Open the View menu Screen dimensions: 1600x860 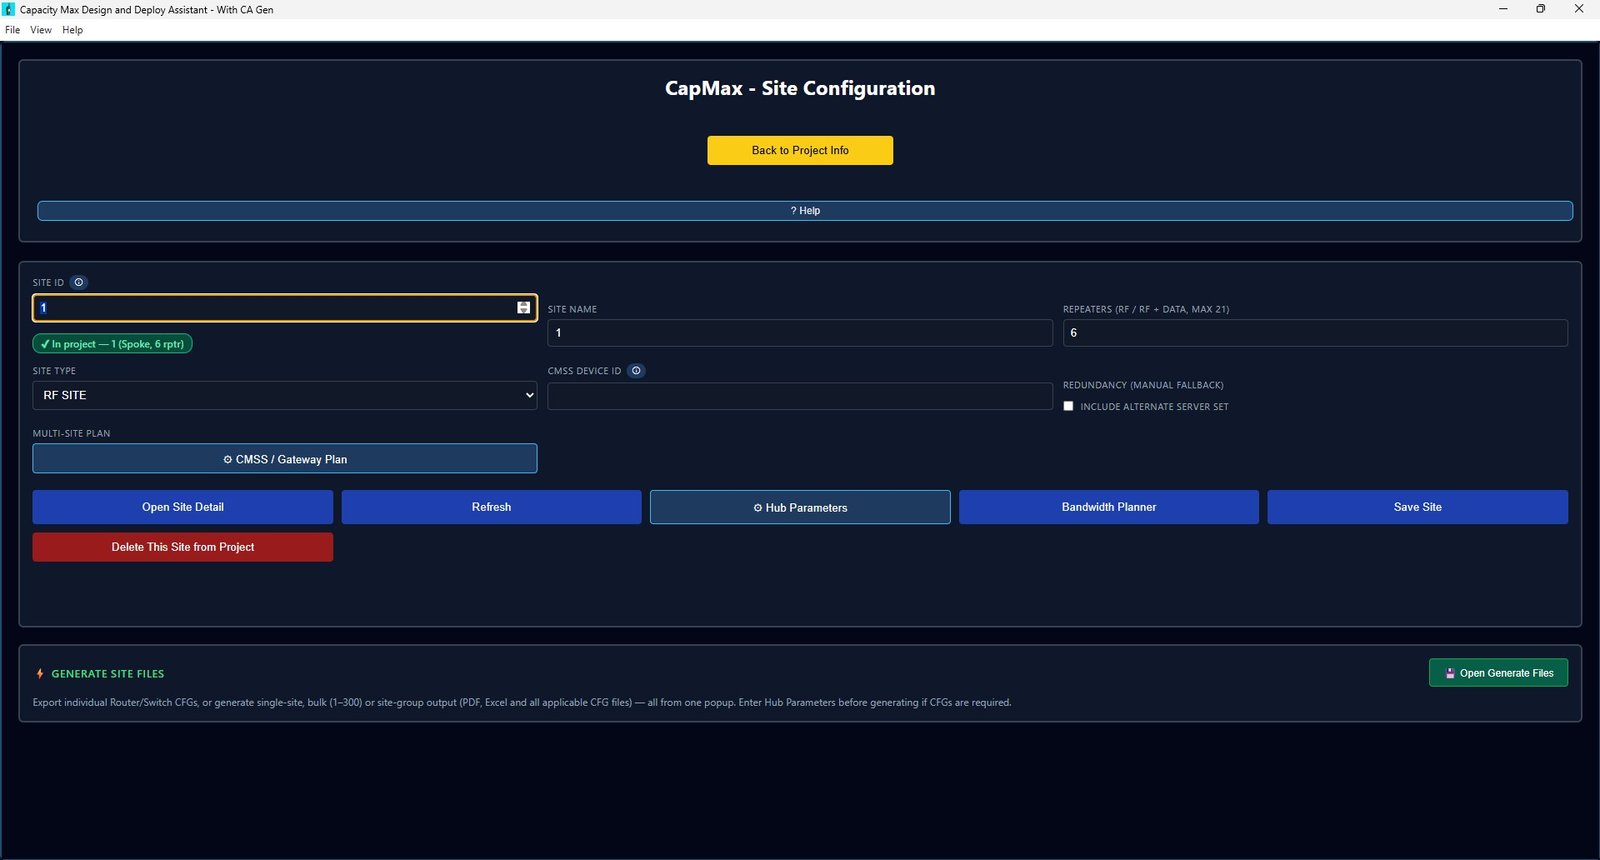41,30
